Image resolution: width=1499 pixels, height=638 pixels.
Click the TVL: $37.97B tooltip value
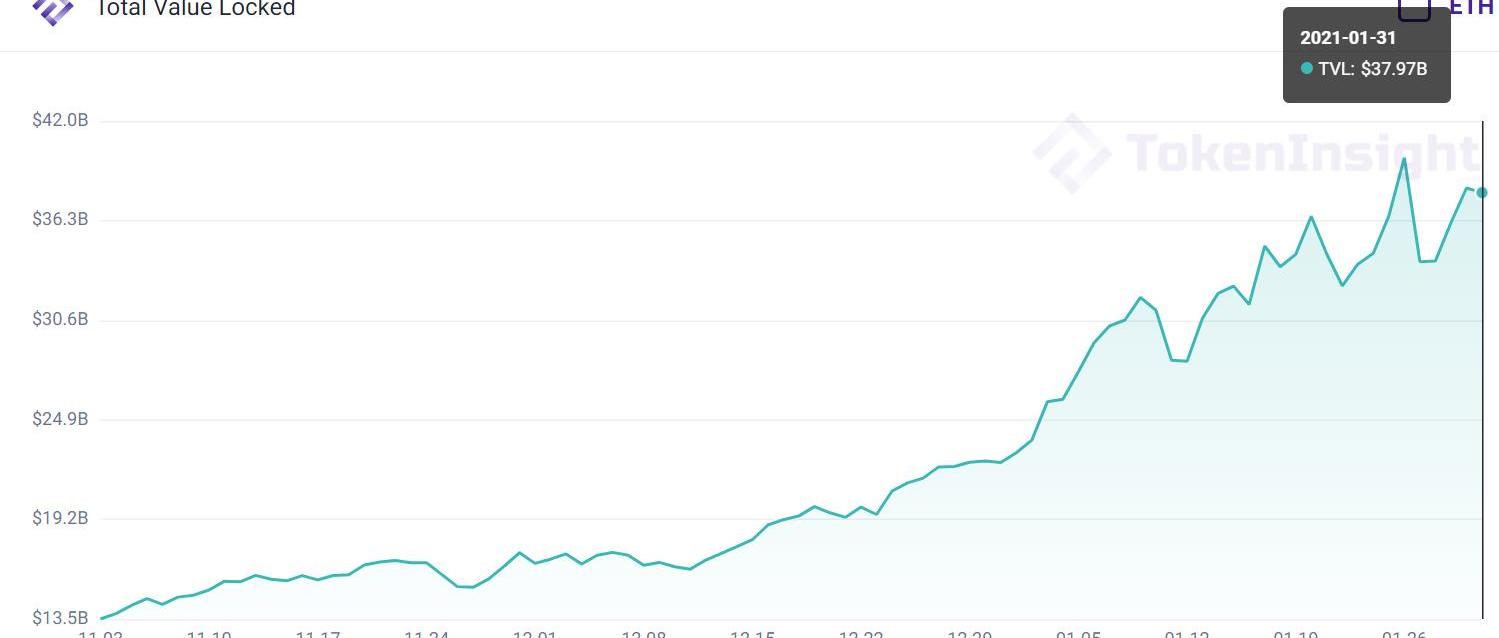[x=1372, y=69]
